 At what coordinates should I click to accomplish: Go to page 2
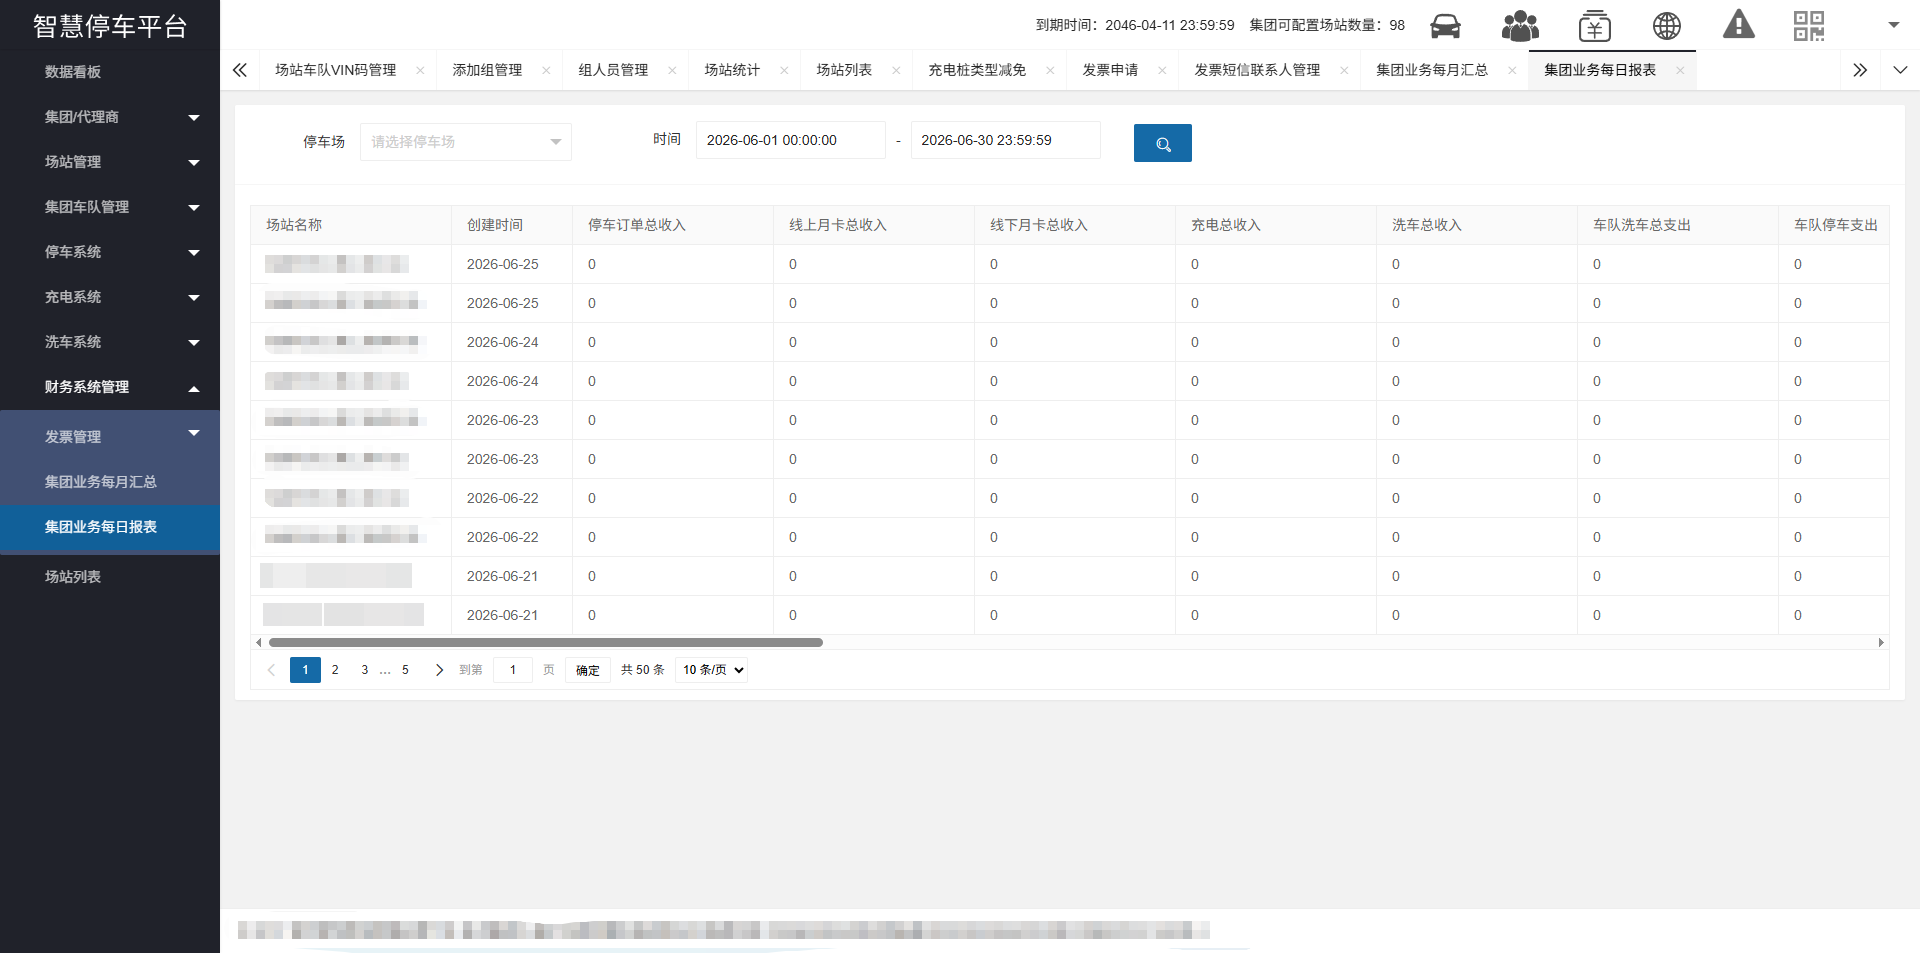(x=335, y=670)
